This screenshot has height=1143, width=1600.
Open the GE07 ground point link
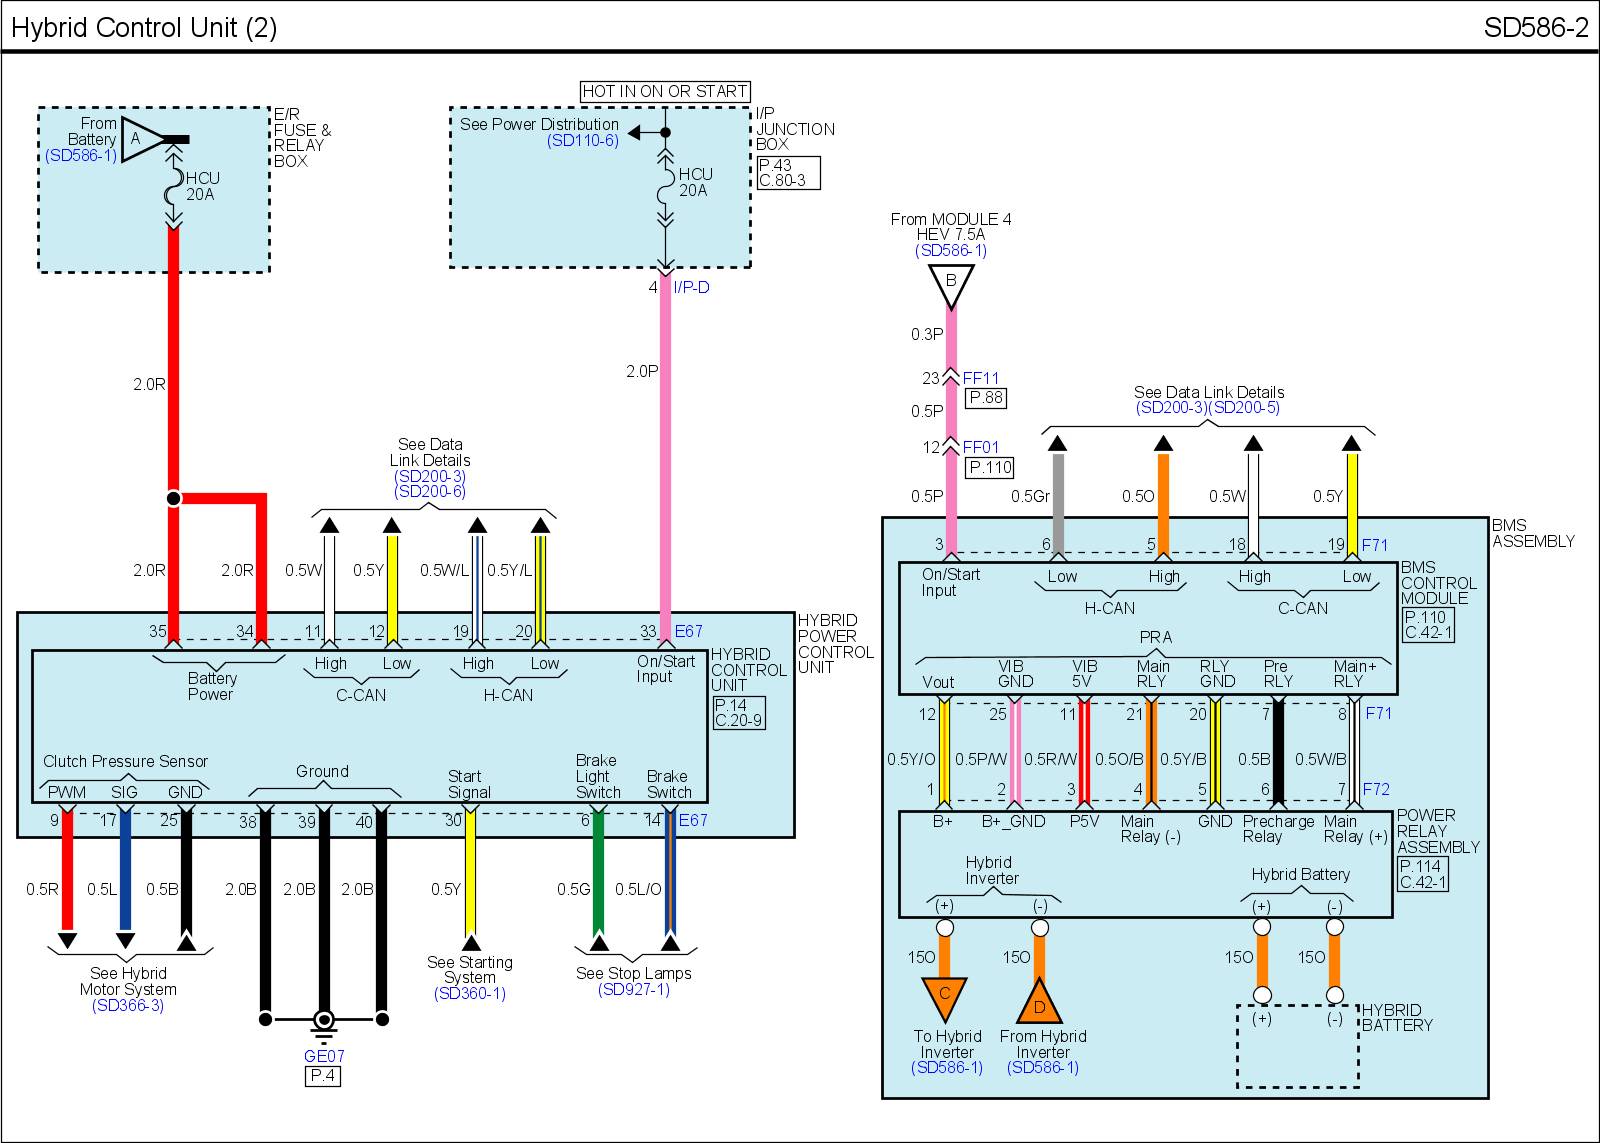point(323,1056)
